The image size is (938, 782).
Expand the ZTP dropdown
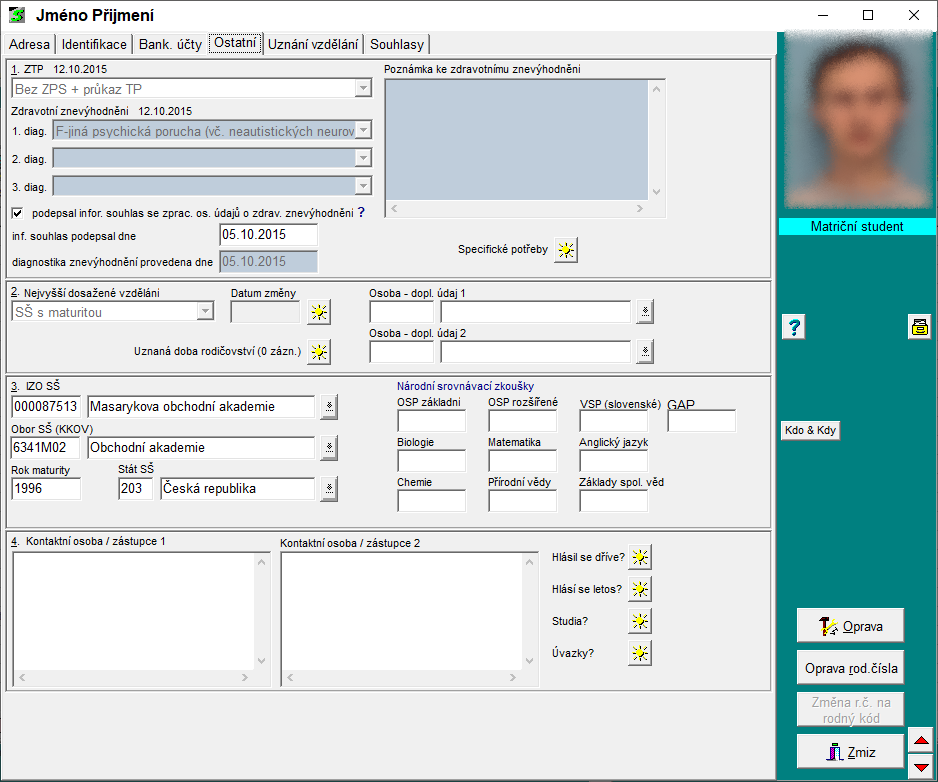(x=363, y=90)
